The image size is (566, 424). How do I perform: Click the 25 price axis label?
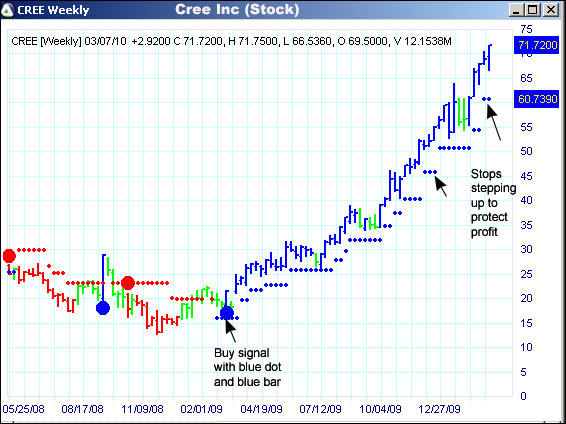tap(526, 274)
